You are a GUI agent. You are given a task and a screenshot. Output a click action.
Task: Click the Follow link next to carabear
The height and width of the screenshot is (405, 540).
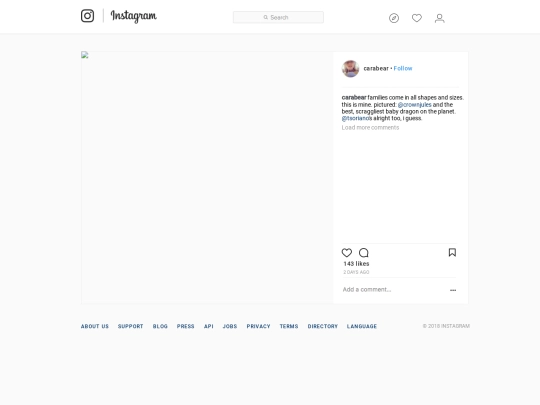[403, 69]
